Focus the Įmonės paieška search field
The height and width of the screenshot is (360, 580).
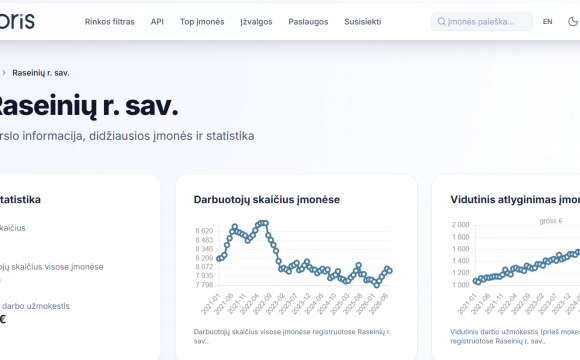point(482,21)
